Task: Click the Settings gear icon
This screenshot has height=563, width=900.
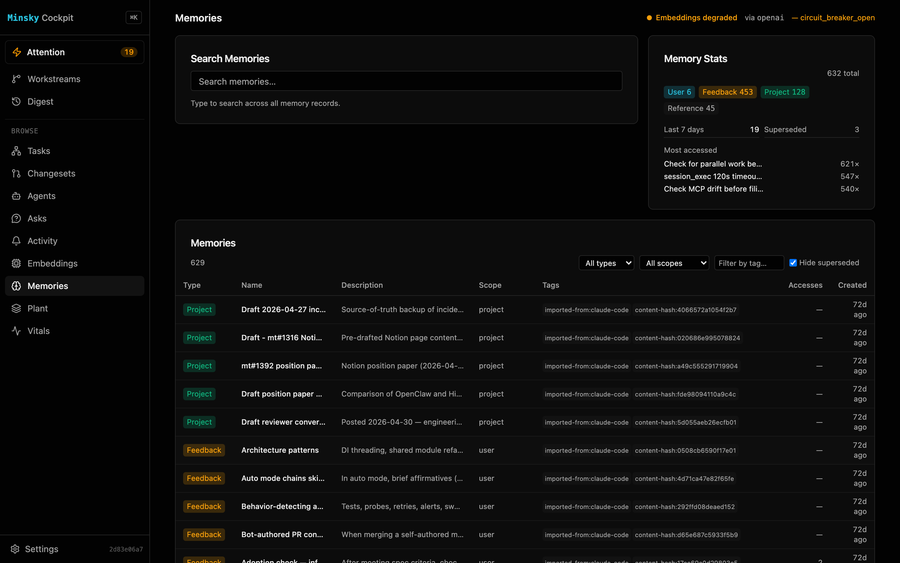Action: click(15, 549)
